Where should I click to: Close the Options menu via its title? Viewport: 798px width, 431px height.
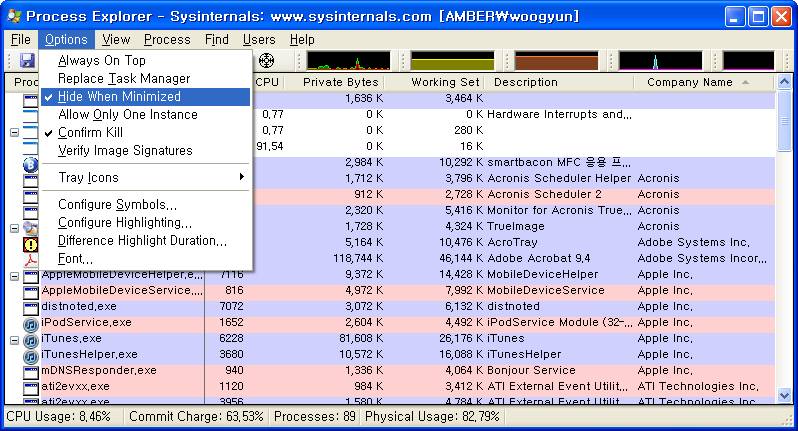66,40
